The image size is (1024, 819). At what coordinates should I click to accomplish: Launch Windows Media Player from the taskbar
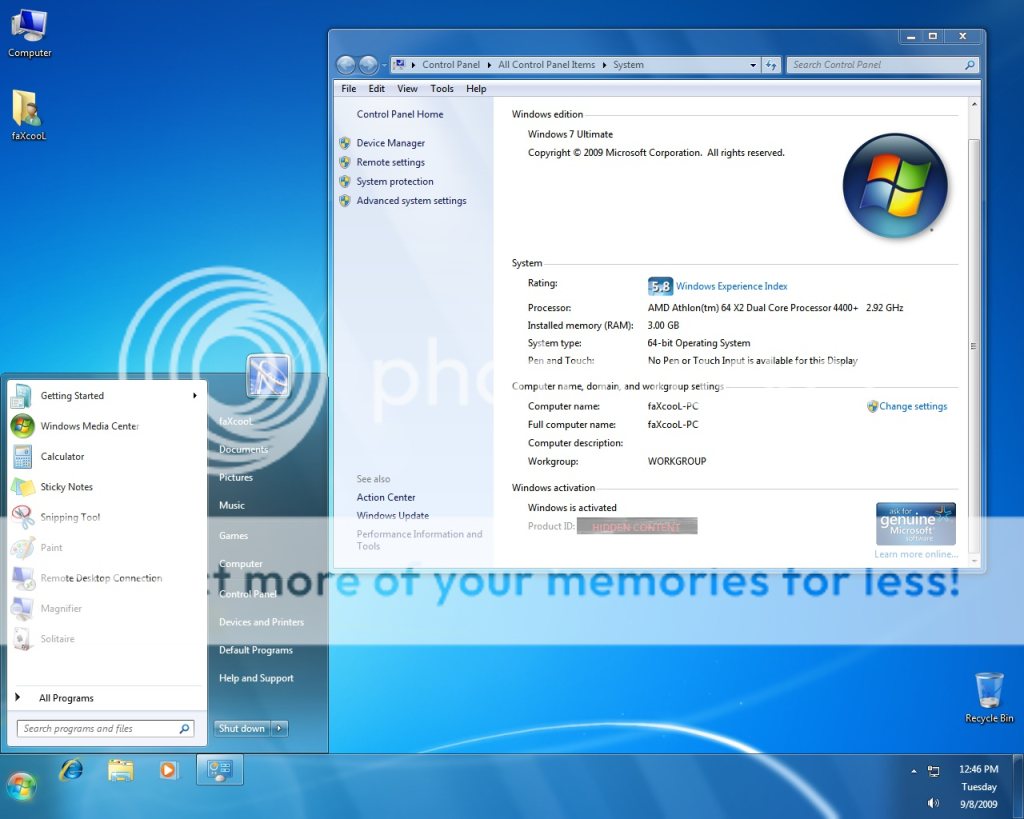pos(168,771)
